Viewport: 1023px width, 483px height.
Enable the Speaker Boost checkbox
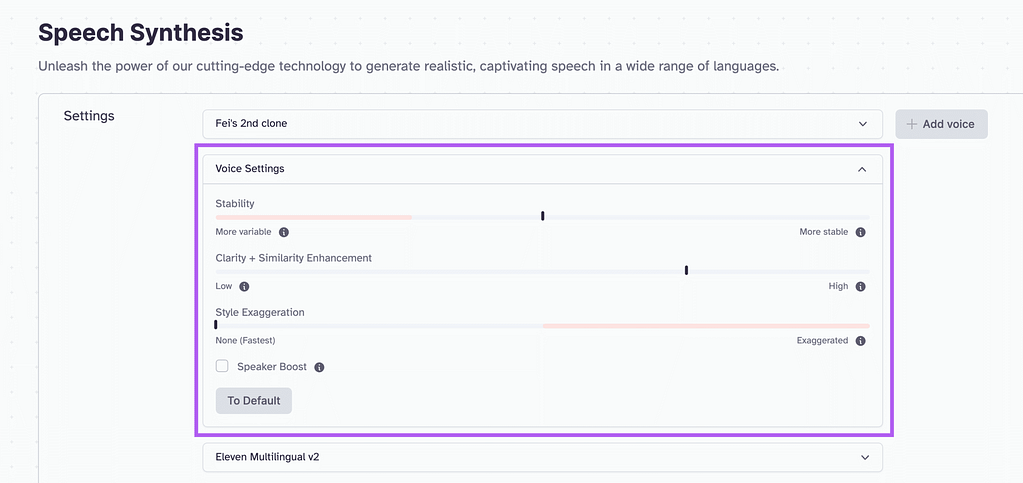(222, 367)
